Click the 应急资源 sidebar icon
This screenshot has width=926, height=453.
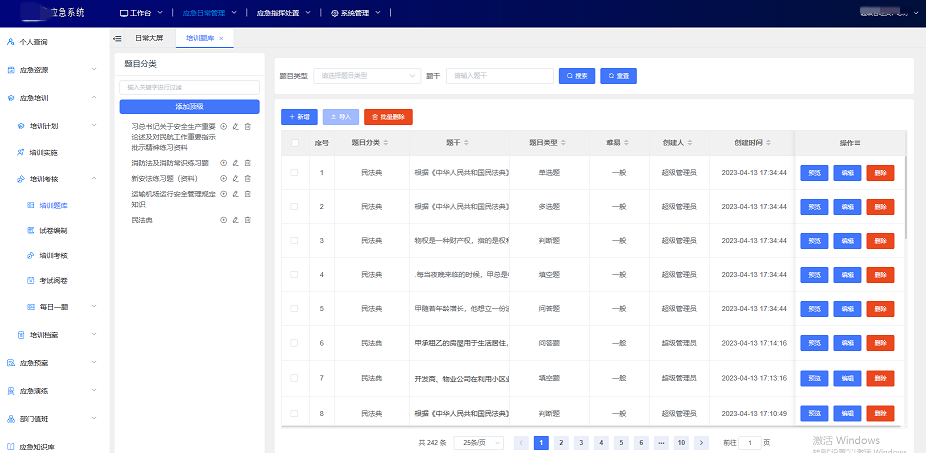(x=11, y=70)
